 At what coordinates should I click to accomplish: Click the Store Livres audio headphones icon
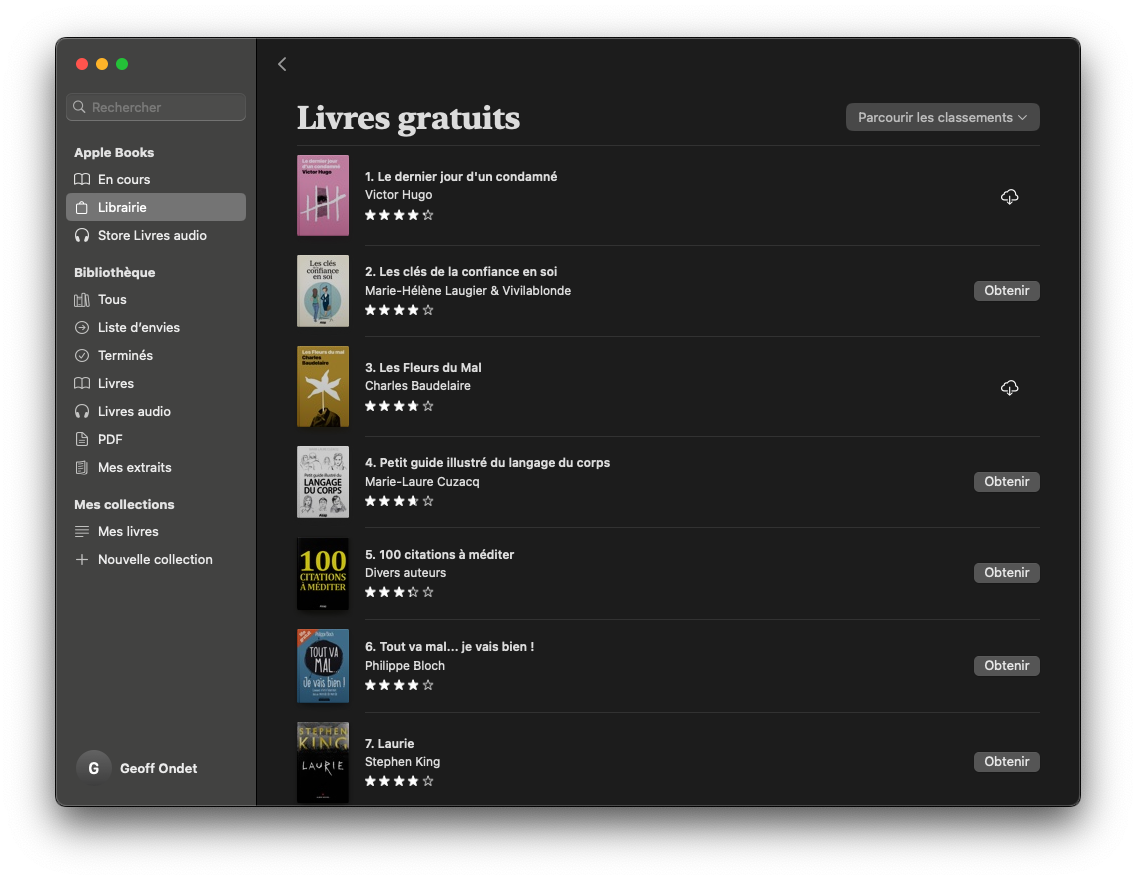click(82, 235)
